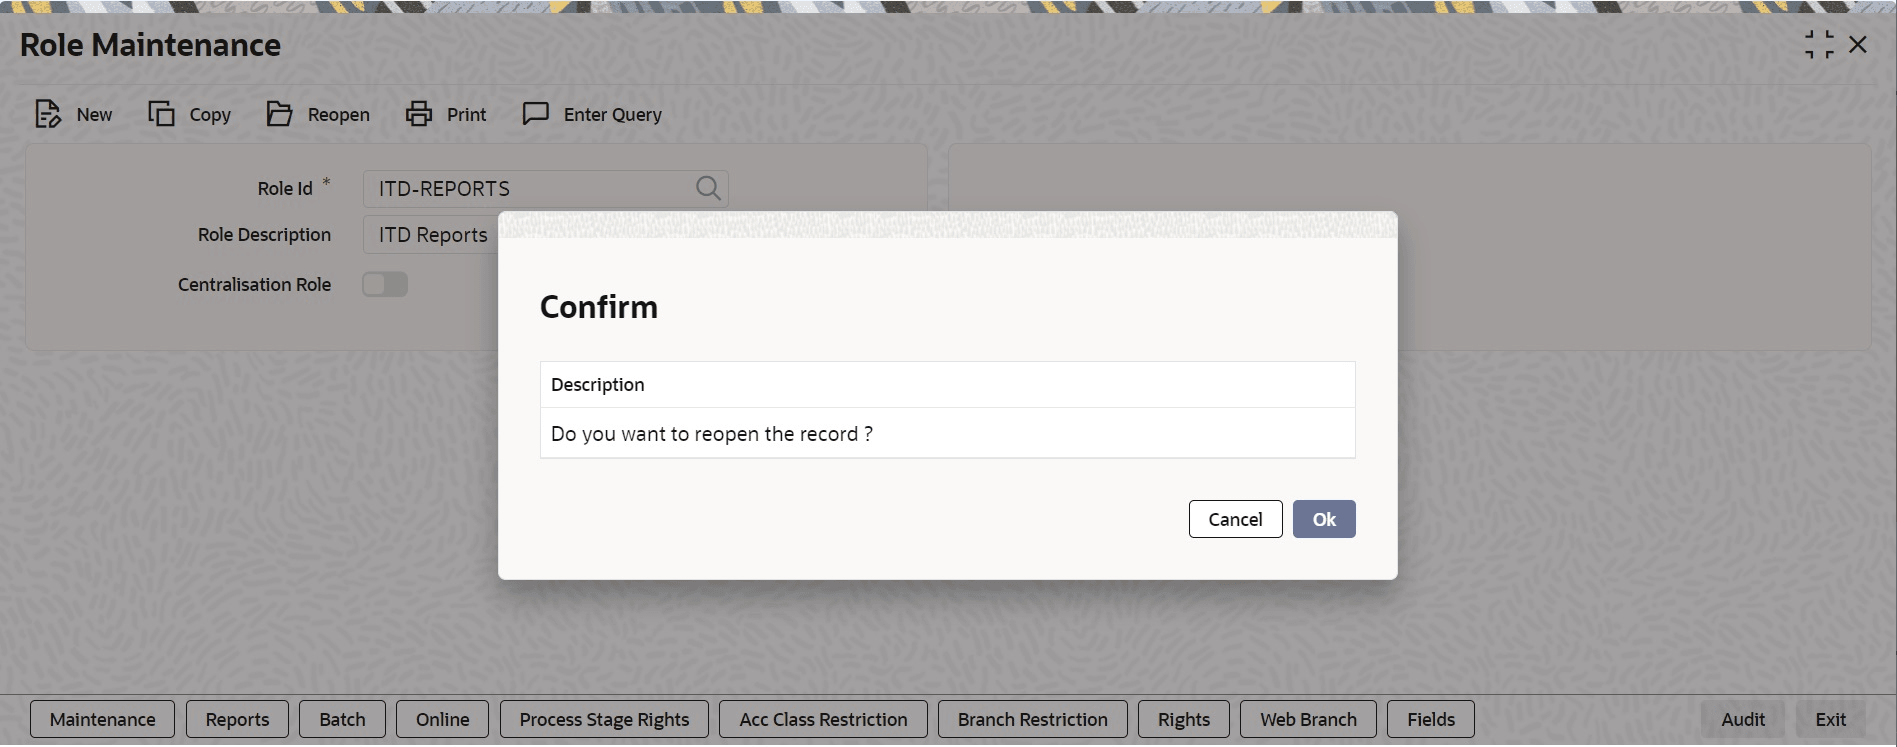Select the Reopen icon in the toolbar
The image size is (1897, 747).
318,114
